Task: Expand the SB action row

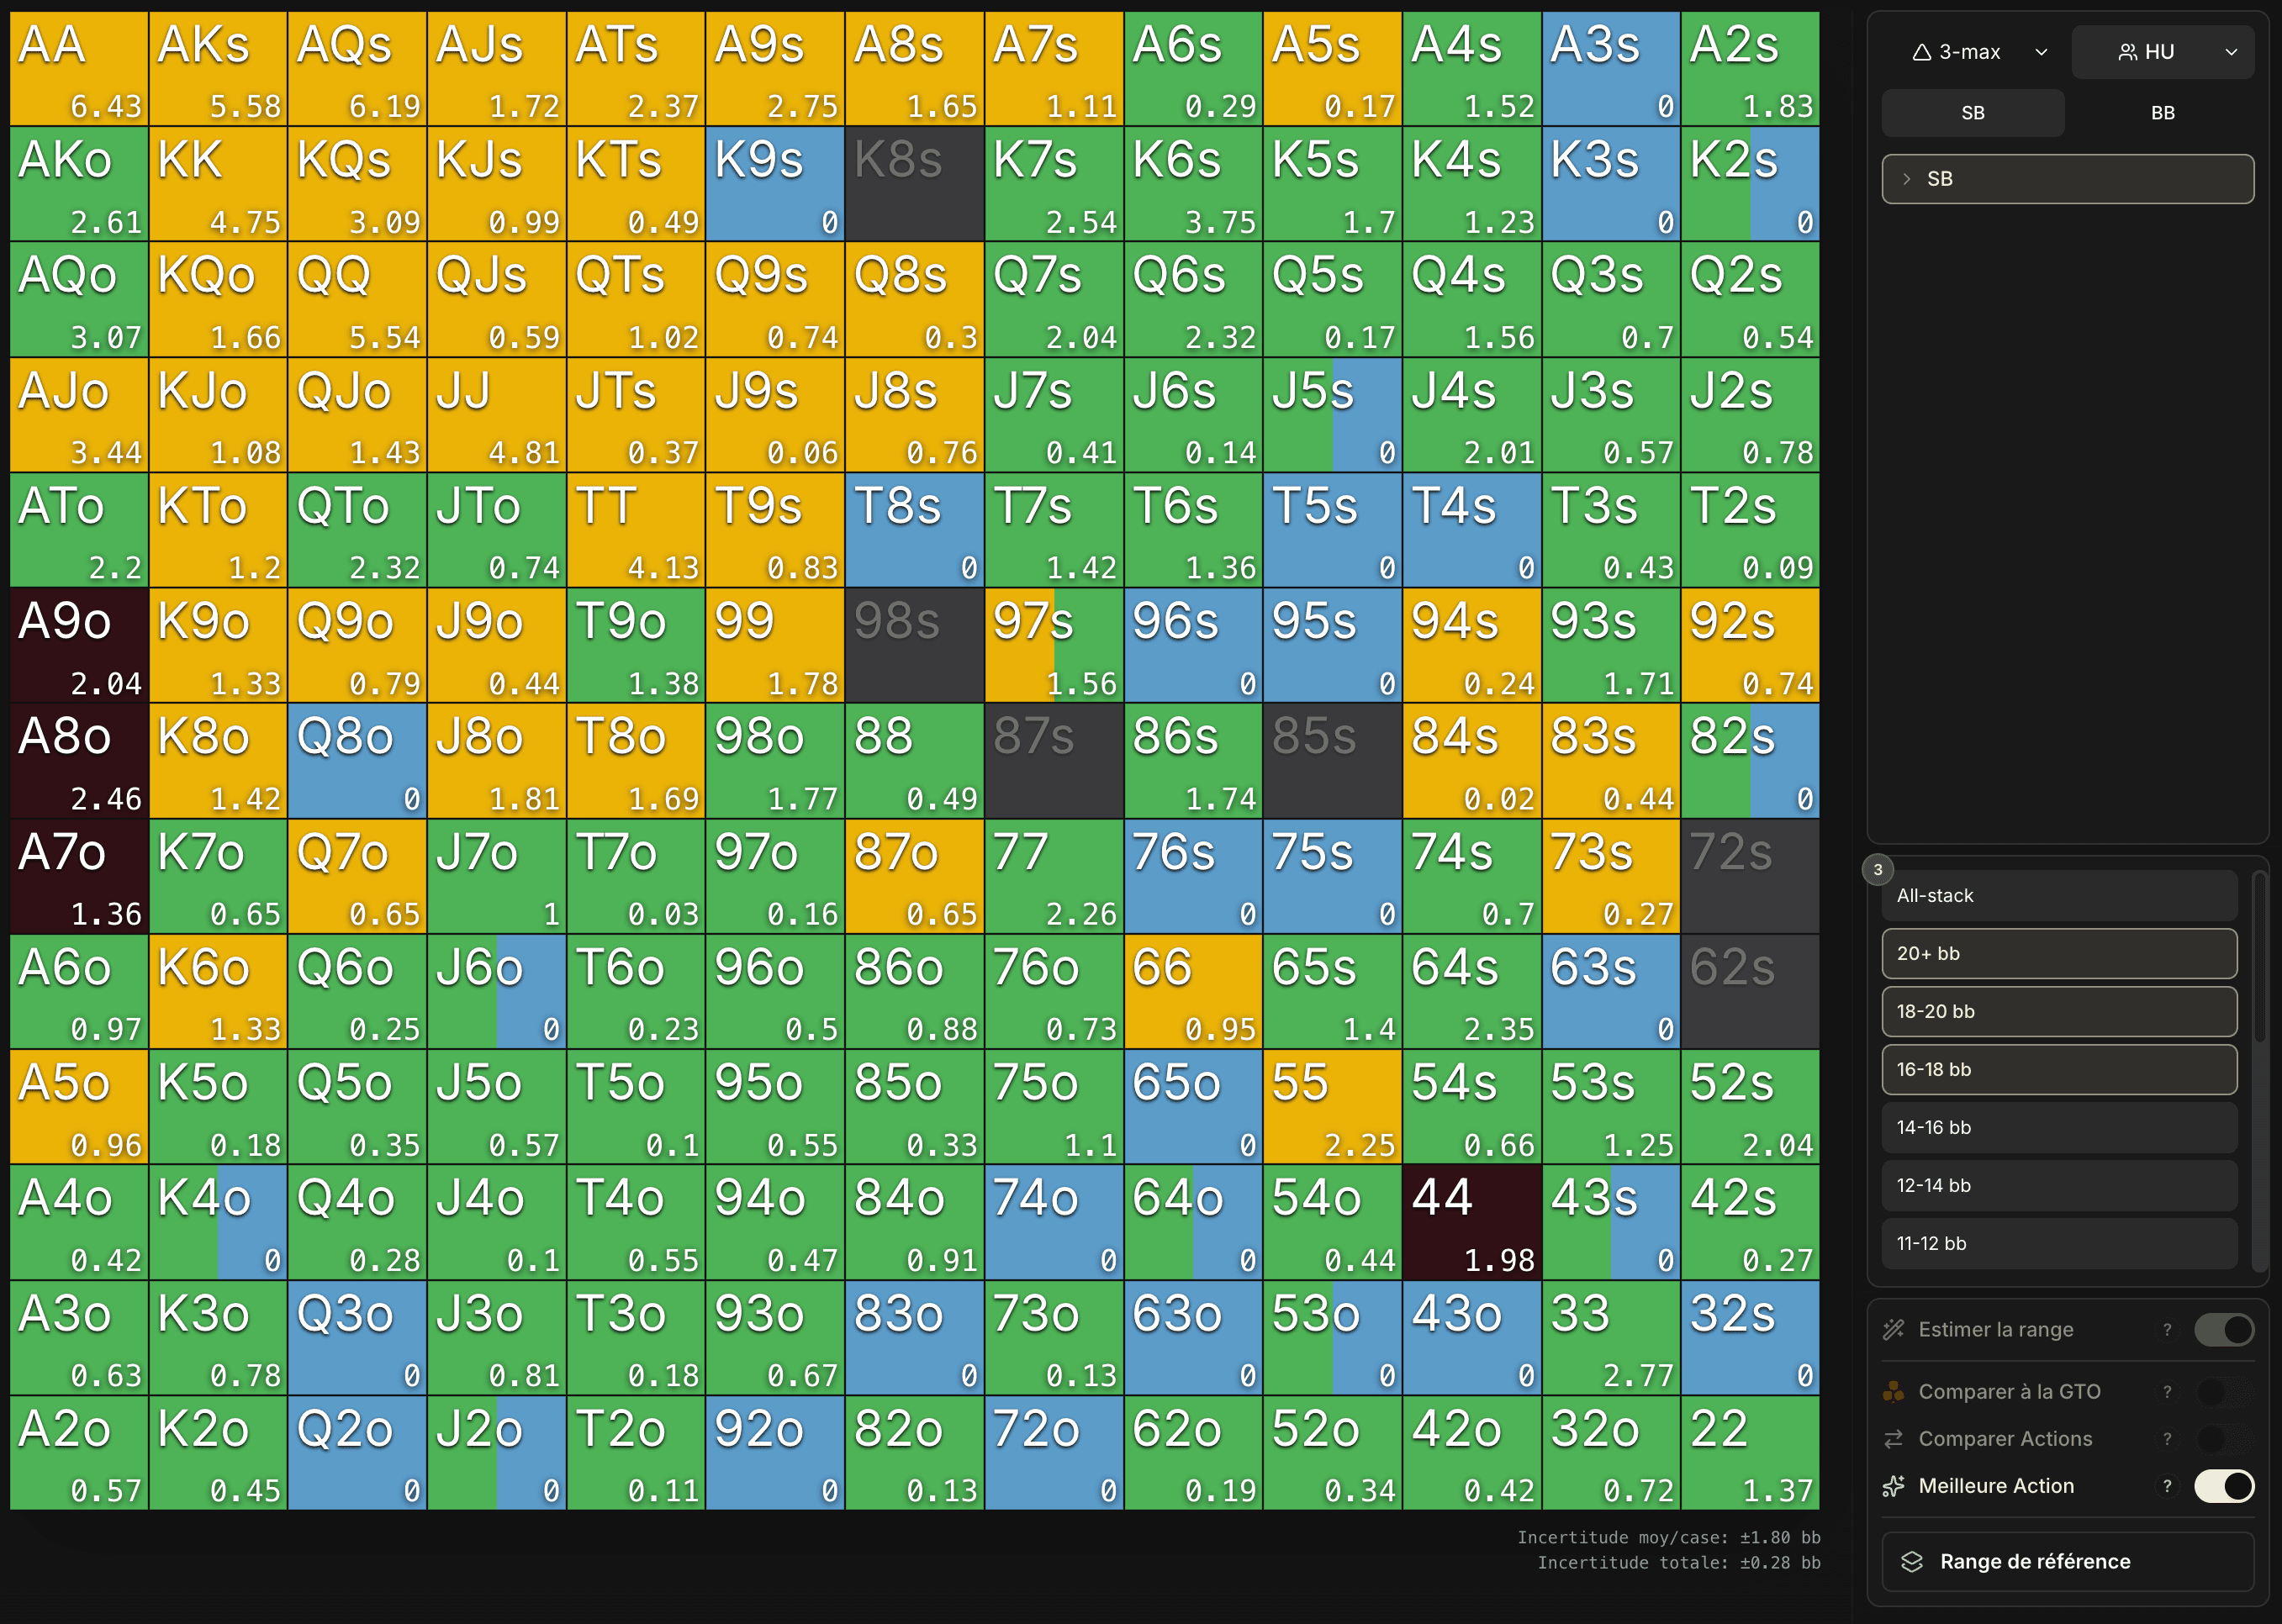Action: [2068, 179]
